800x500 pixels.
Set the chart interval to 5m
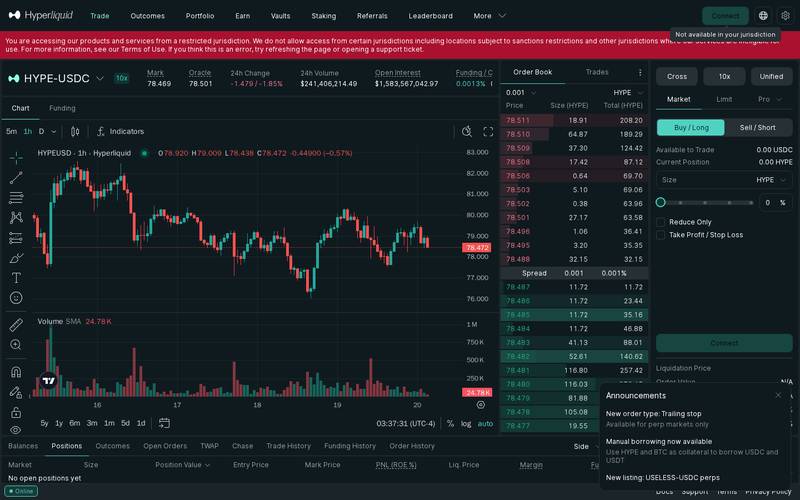click(11, 132)
